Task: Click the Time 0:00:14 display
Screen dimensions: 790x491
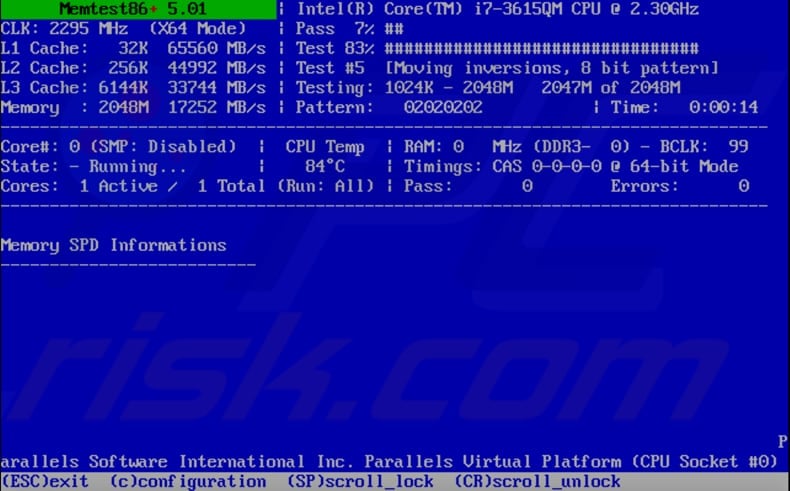Action: (x=684, y=107)
